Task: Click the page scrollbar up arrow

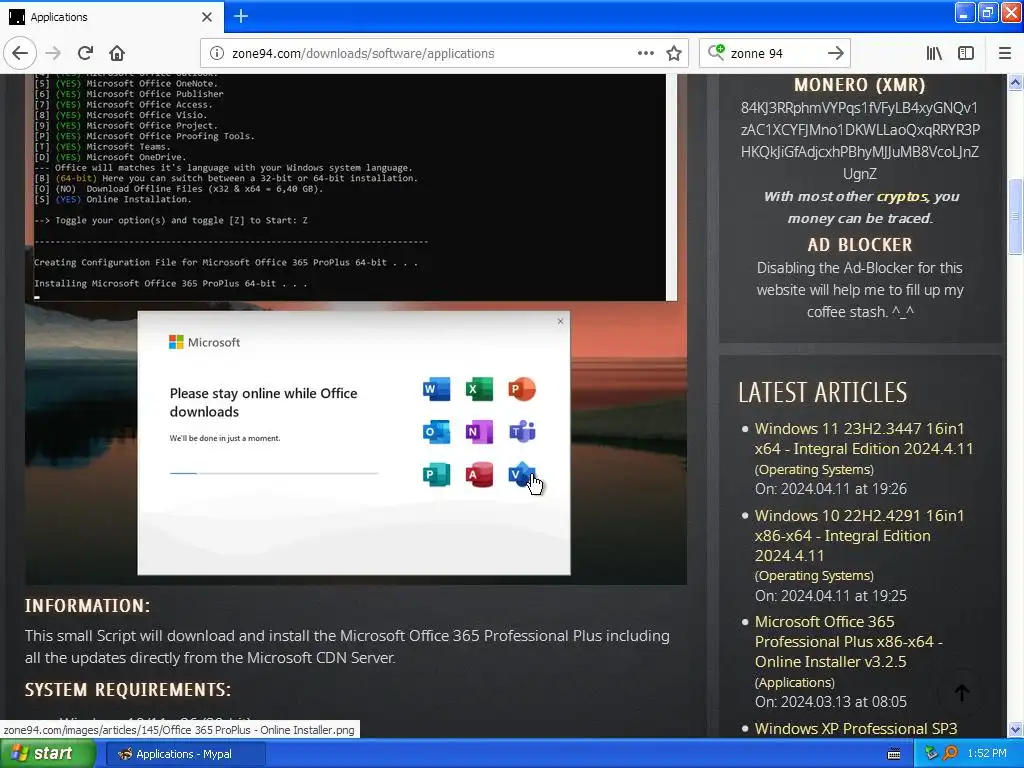Action: coord(1016,82)
